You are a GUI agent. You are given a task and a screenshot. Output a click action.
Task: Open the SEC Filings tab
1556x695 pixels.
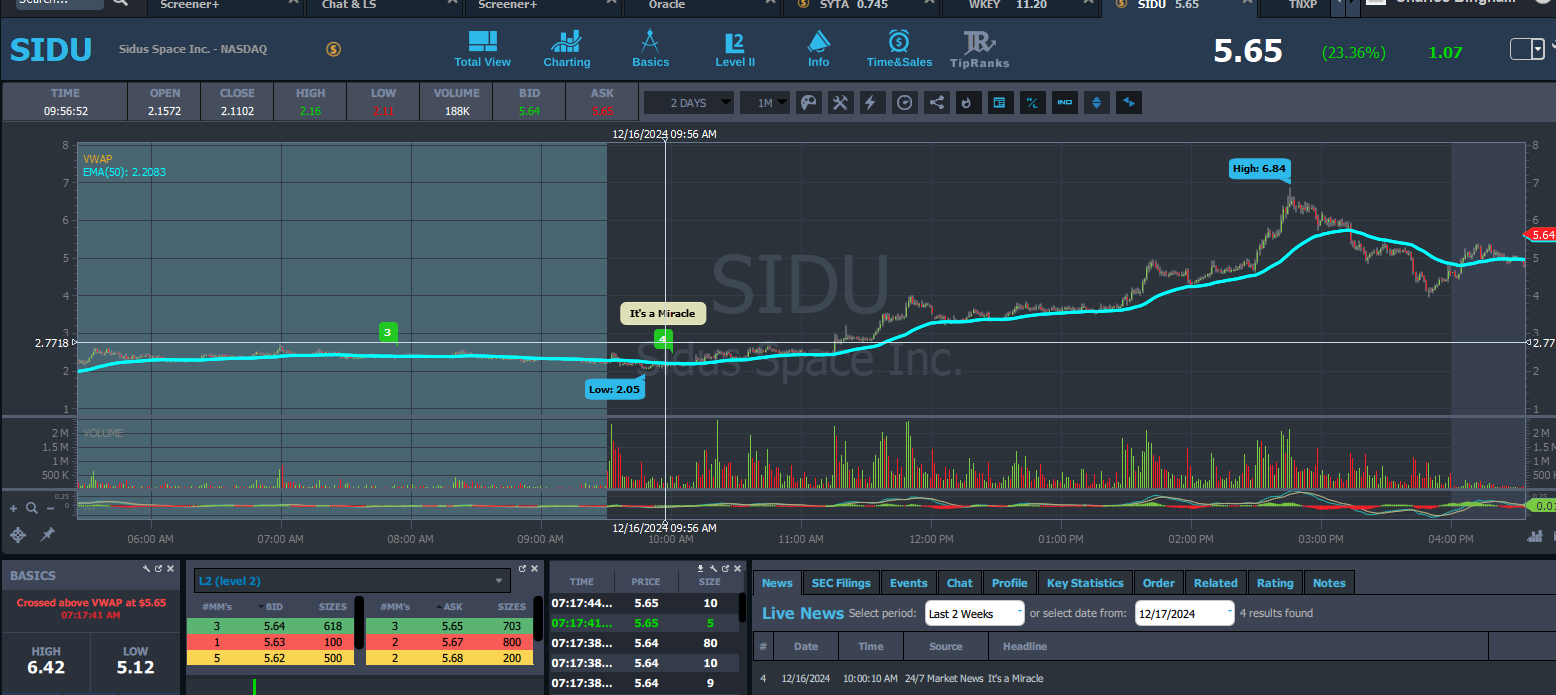[841, 583]
